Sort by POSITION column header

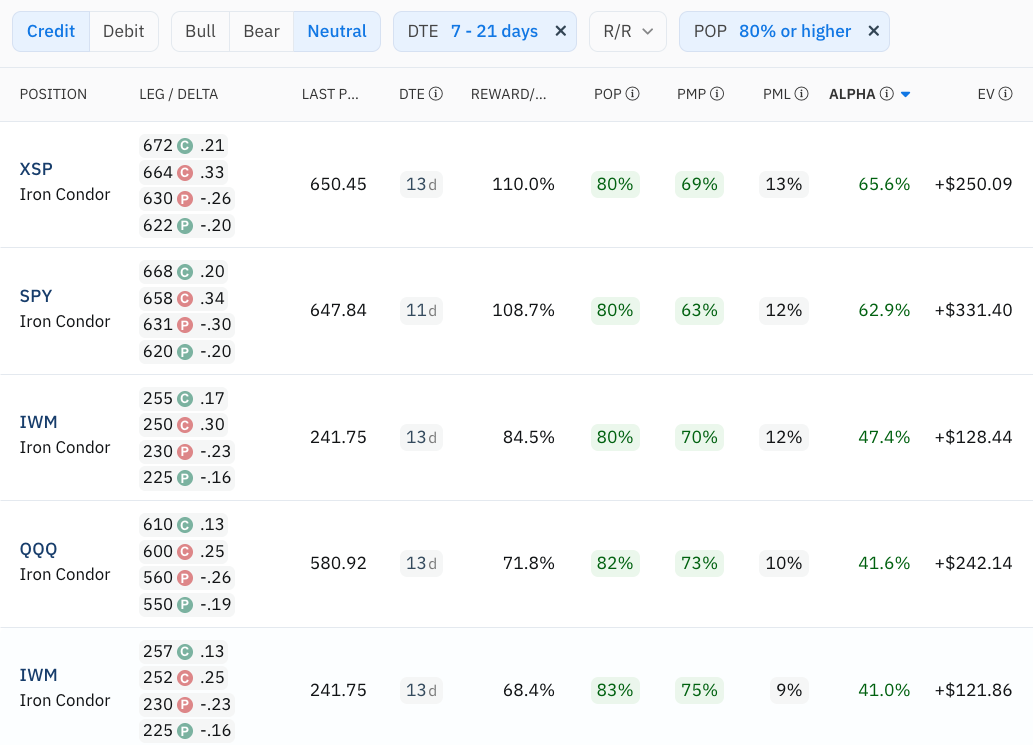click(53, 94)
